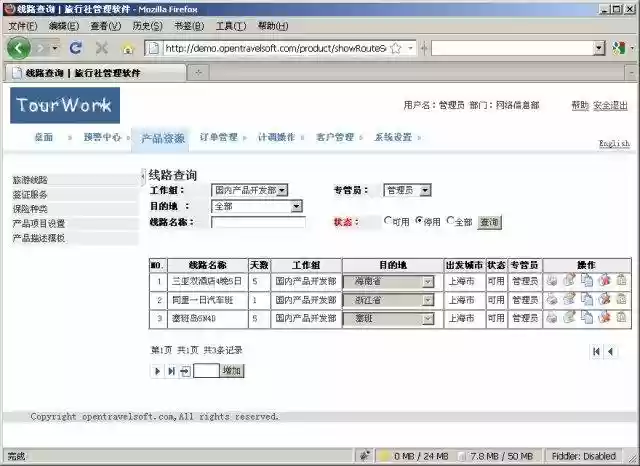This screenshot has width=640, height=466.
Task: Bookmark this page with the star icon
Action: pyautogui.click(x=396, y=48)
